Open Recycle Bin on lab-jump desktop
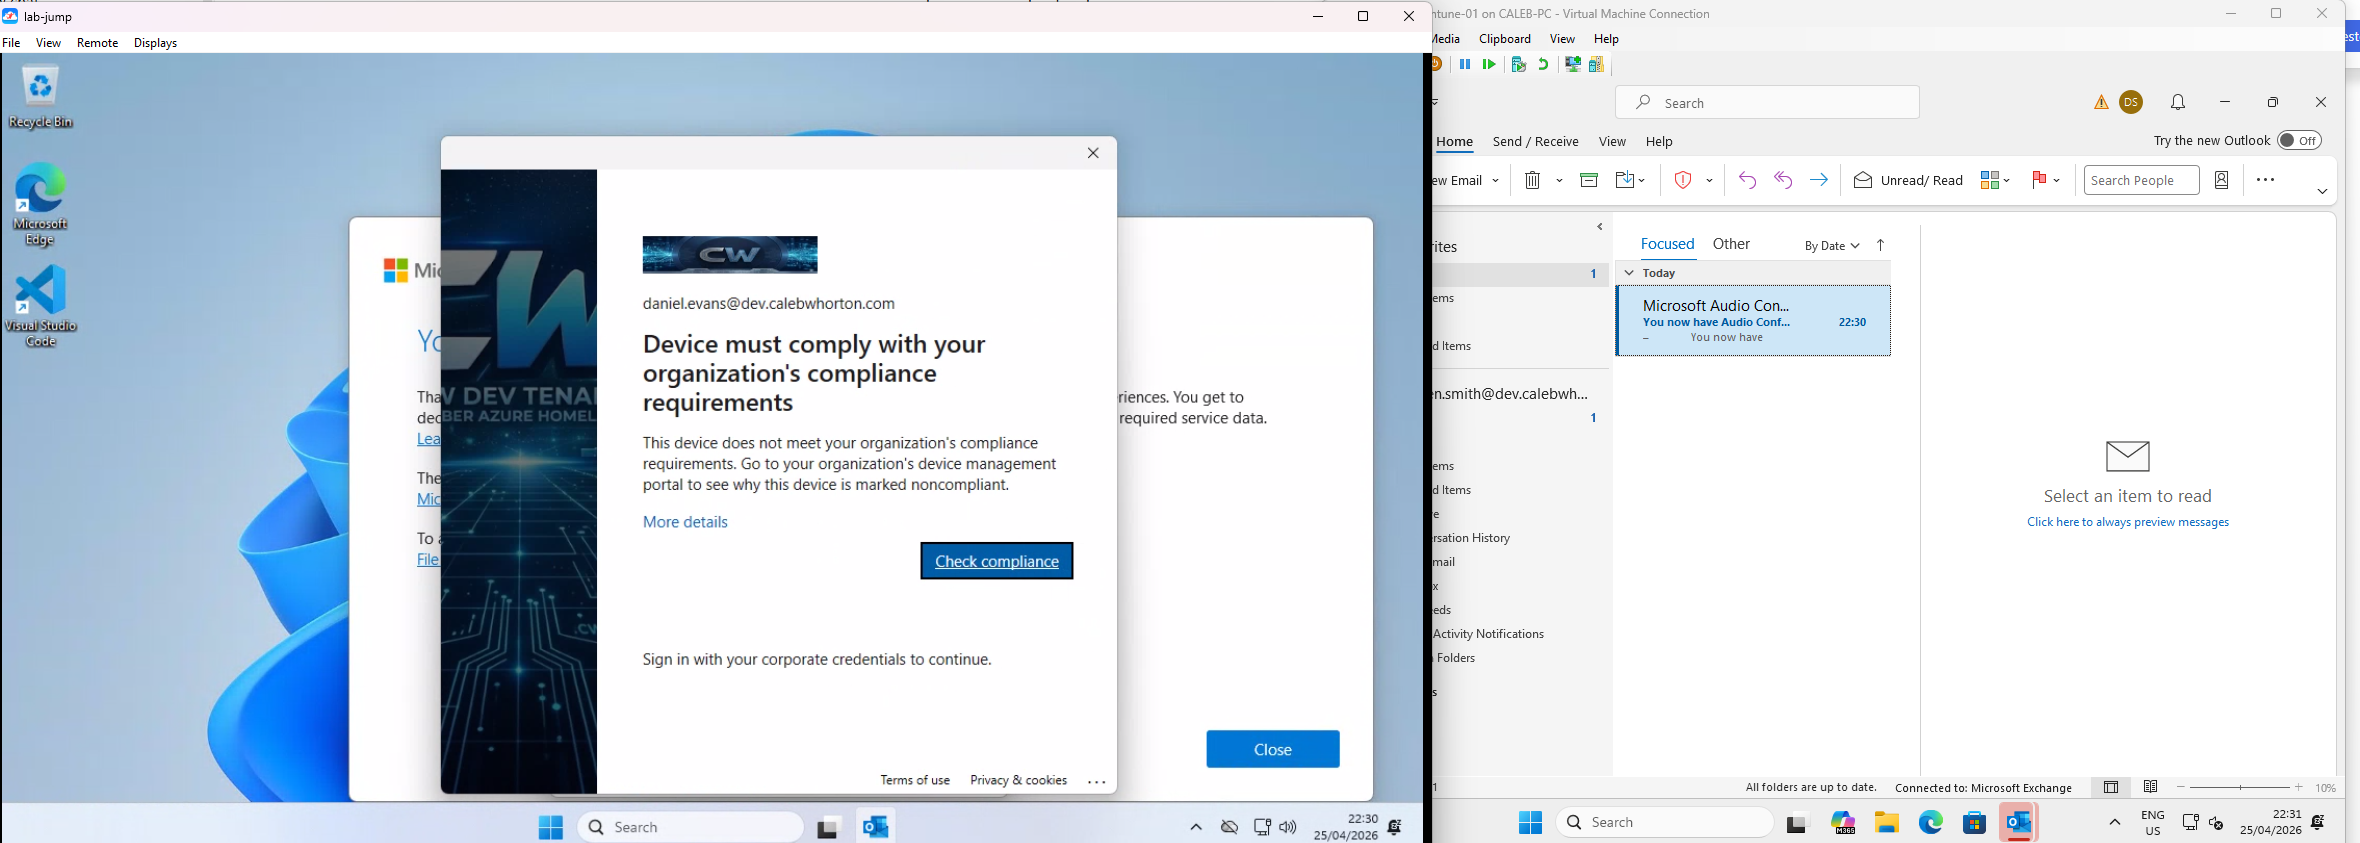The height and width of the screenshot is (843, 2360). pyautogui.click(x=41, y=97)
